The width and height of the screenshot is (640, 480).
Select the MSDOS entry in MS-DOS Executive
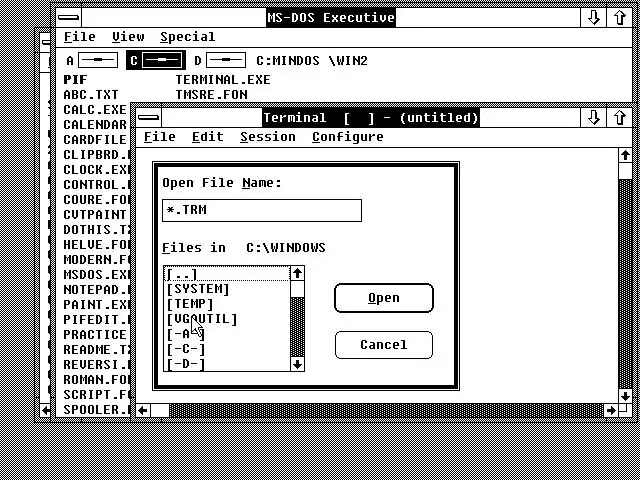point(96,275)
